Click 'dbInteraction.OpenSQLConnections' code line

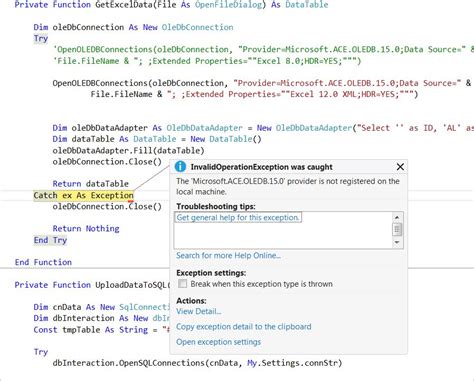197,363
